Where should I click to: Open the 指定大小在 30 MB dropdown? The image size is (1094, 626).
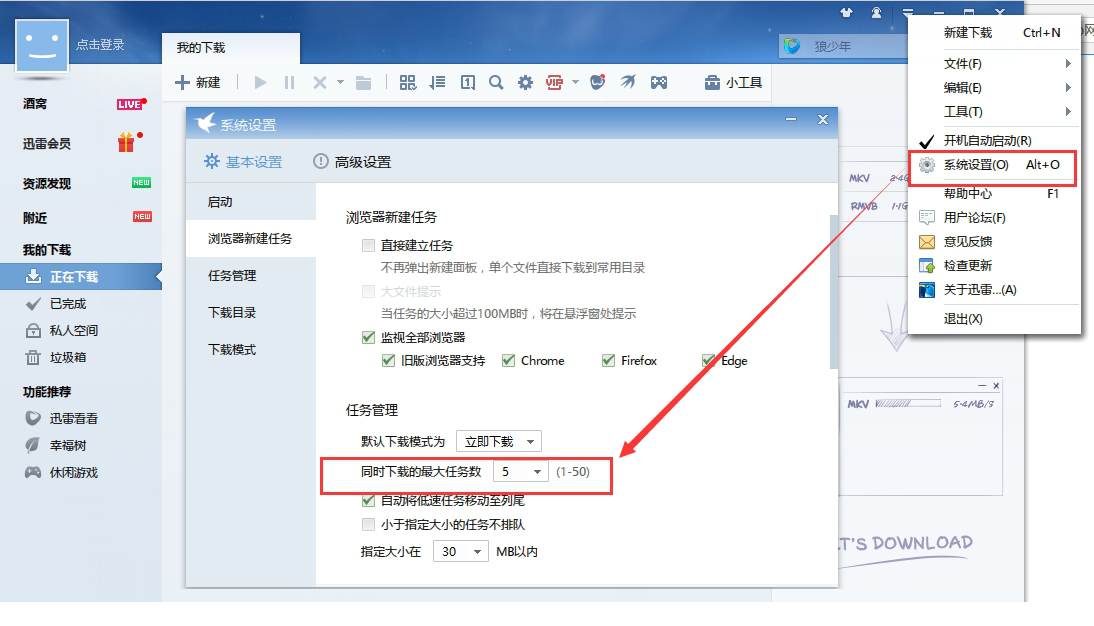pyautogui.click(x=460, y=552)
